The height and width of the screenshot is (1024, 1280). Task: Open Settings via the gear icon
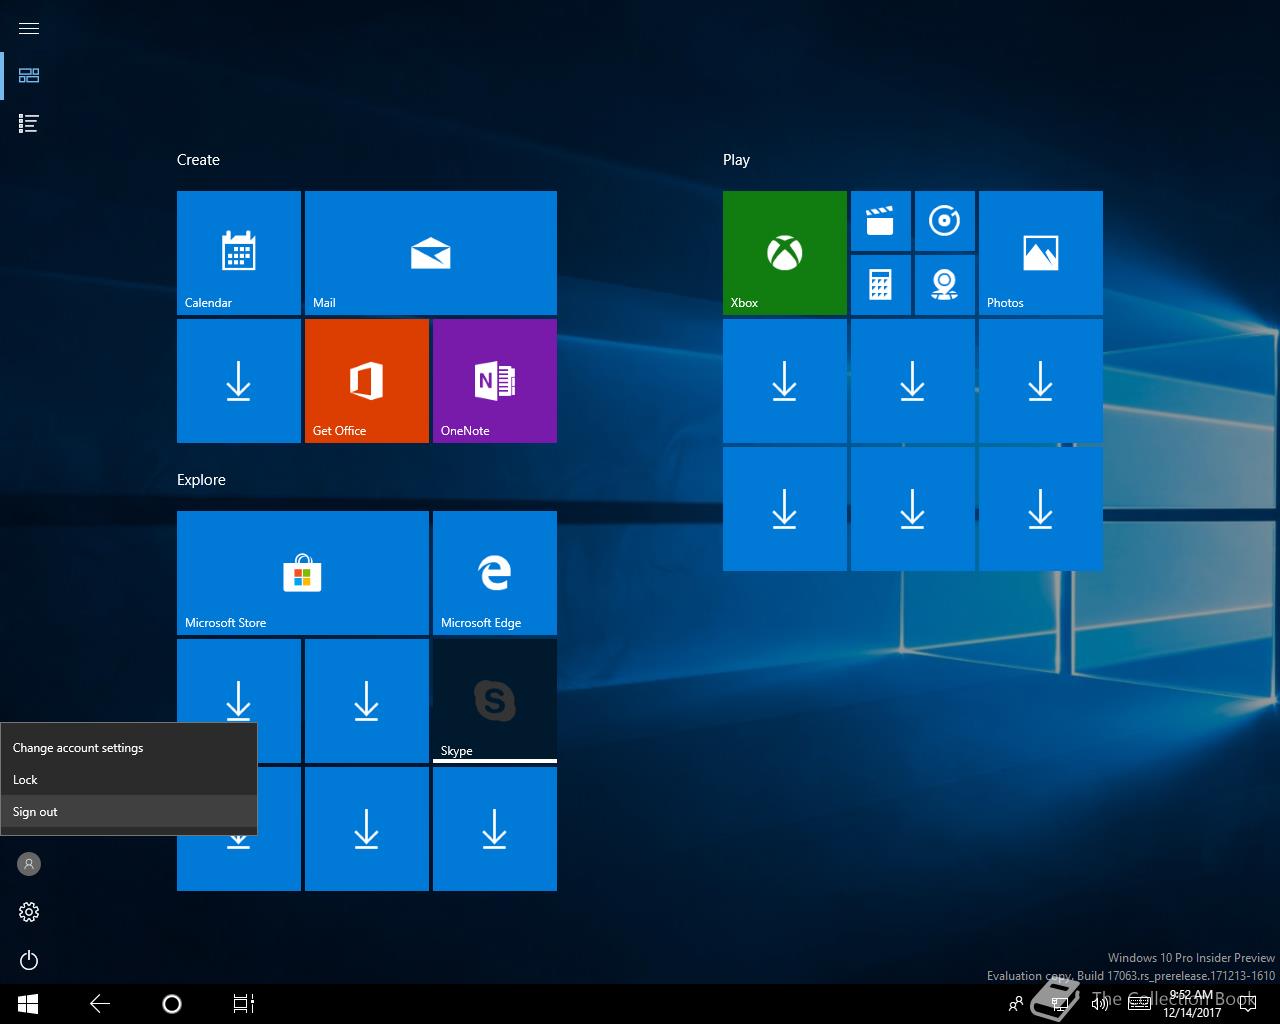pos(29,912)
